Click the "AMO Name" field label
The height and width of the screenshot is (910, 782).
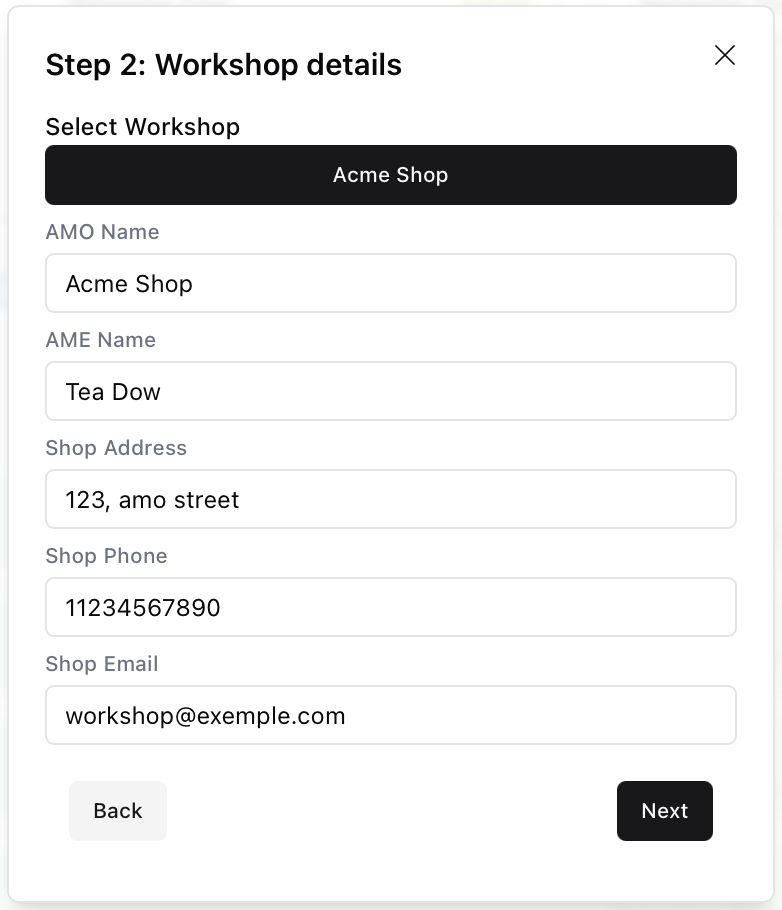pos(102,232)
